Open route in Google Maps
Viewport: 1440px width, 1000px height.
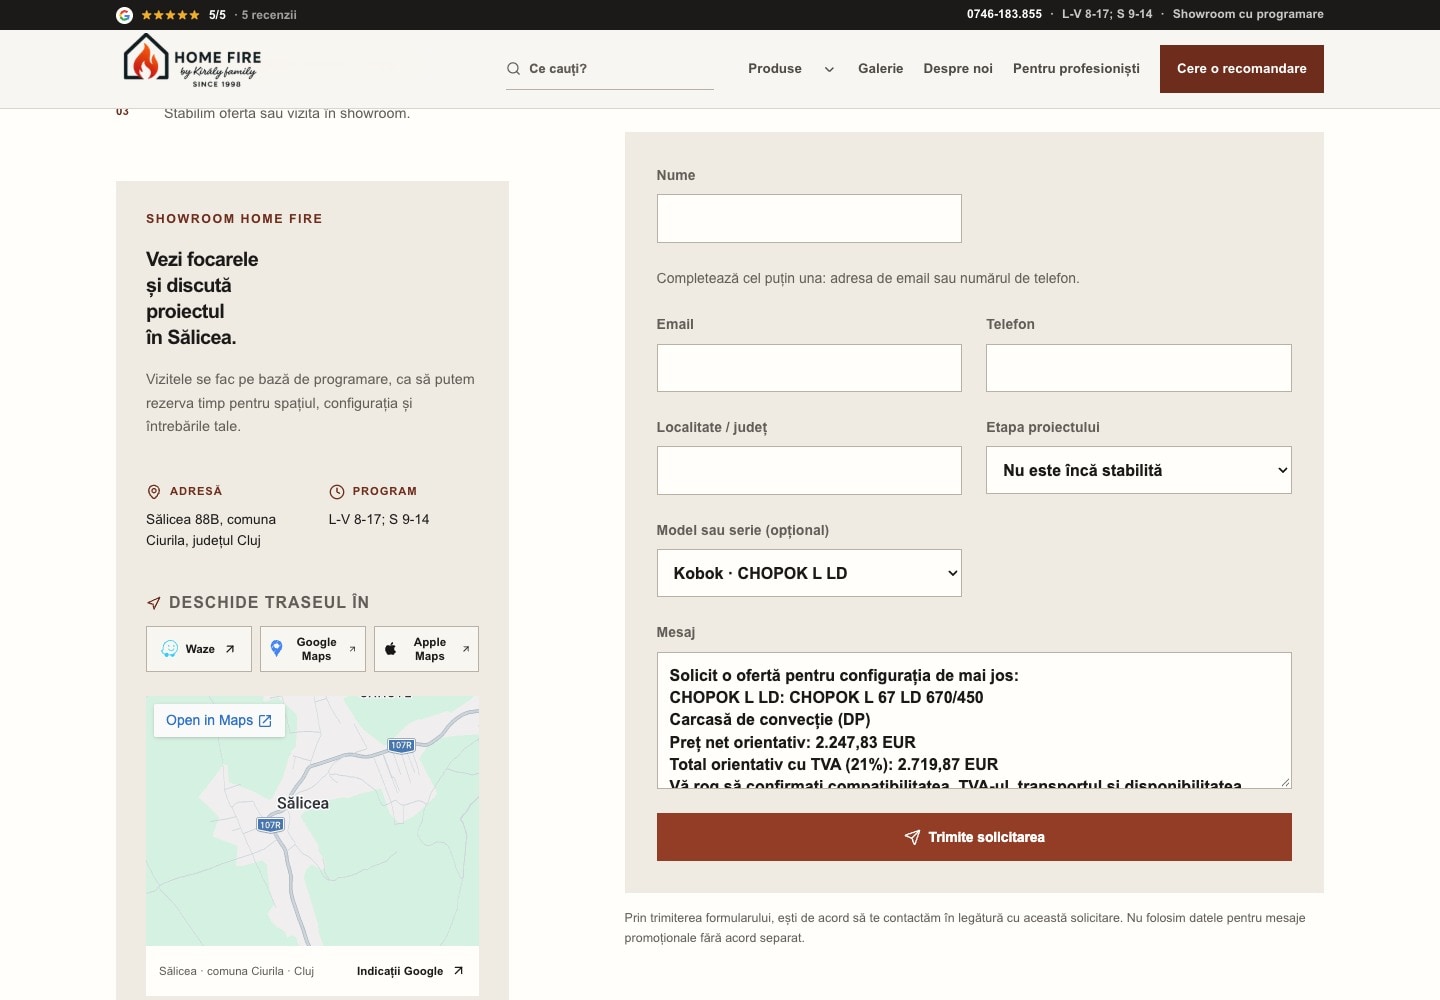pos(312,649)
